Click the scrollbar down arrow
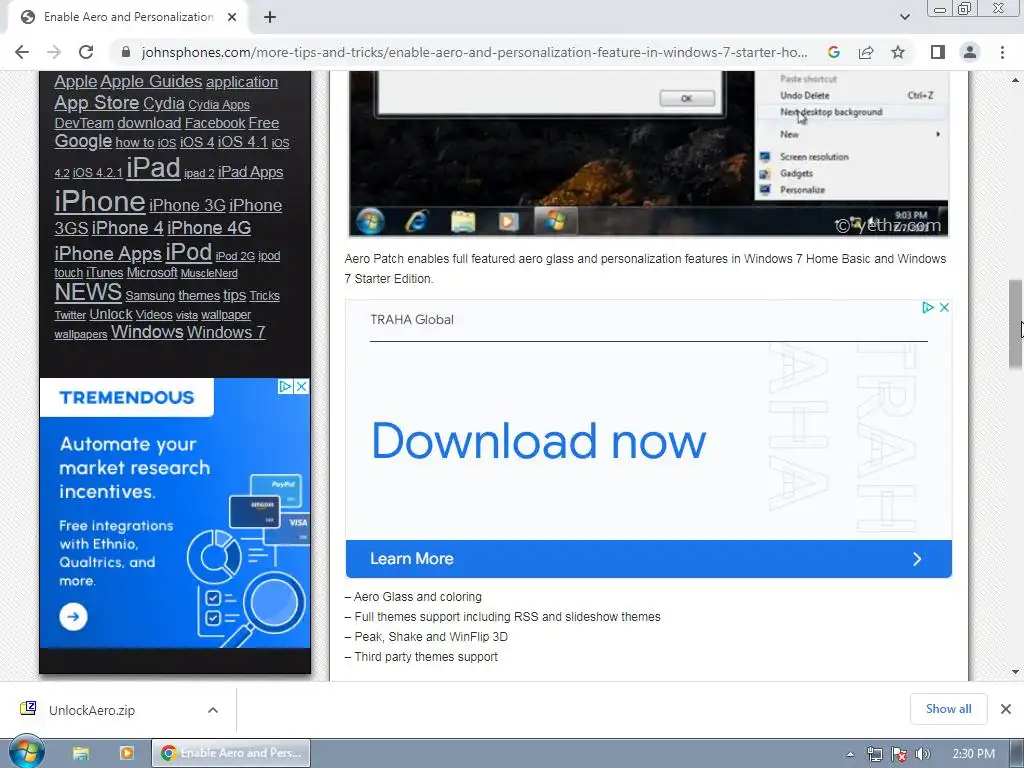The width and height of the screenshot is (1024, 768). 1015,672
